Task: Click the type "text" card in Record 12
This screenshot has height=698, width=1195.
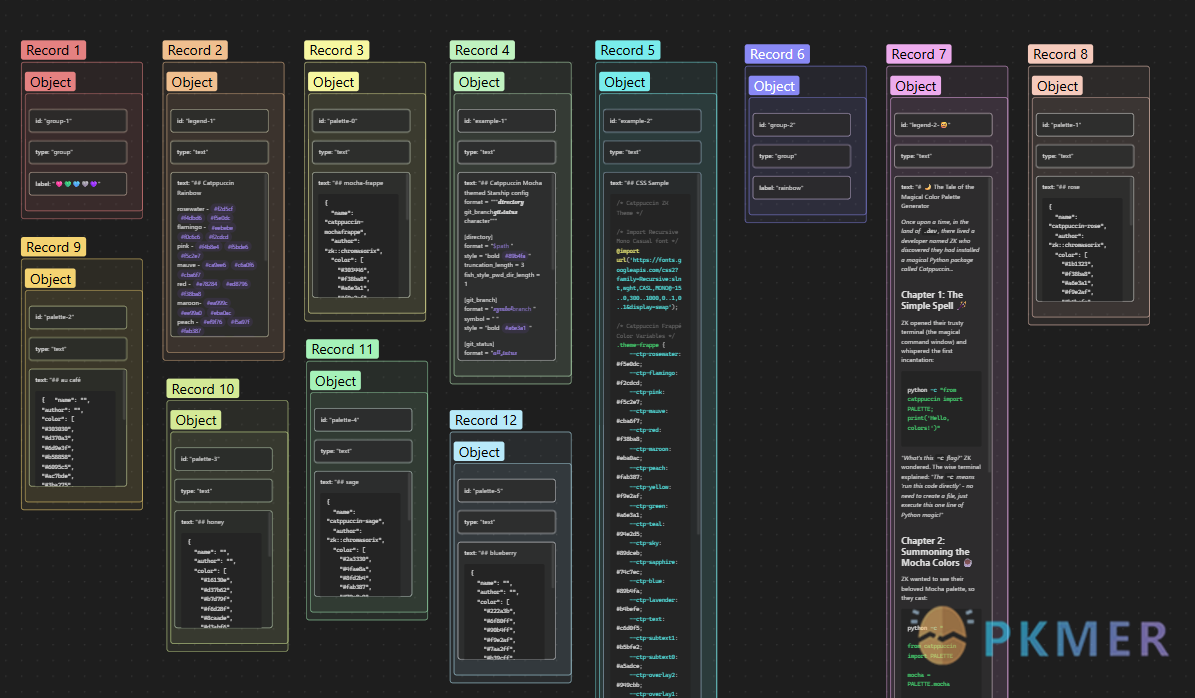Action: coord(507,522)
